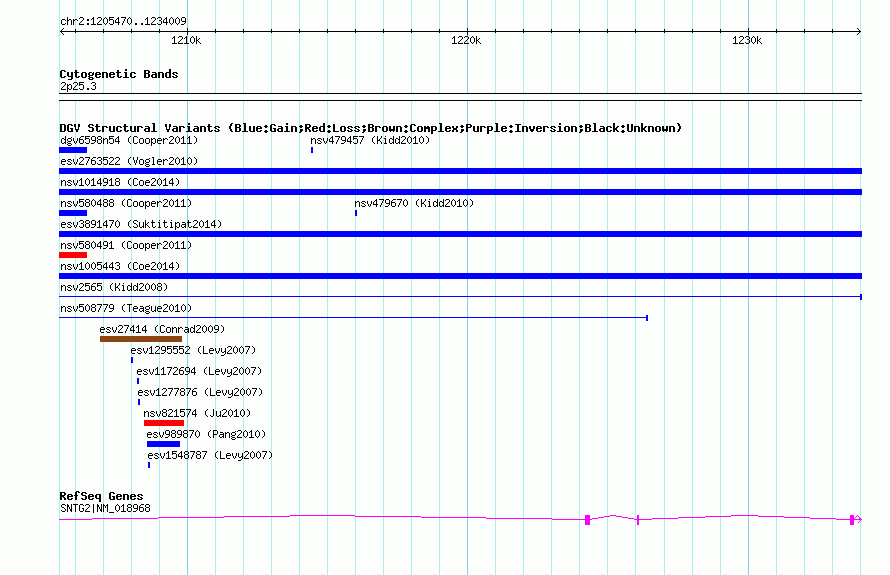The height and width of the screenshot is (575, 890).
Task: Open the esv1548787 (Levy2007) variant
Action: (210, 455)
